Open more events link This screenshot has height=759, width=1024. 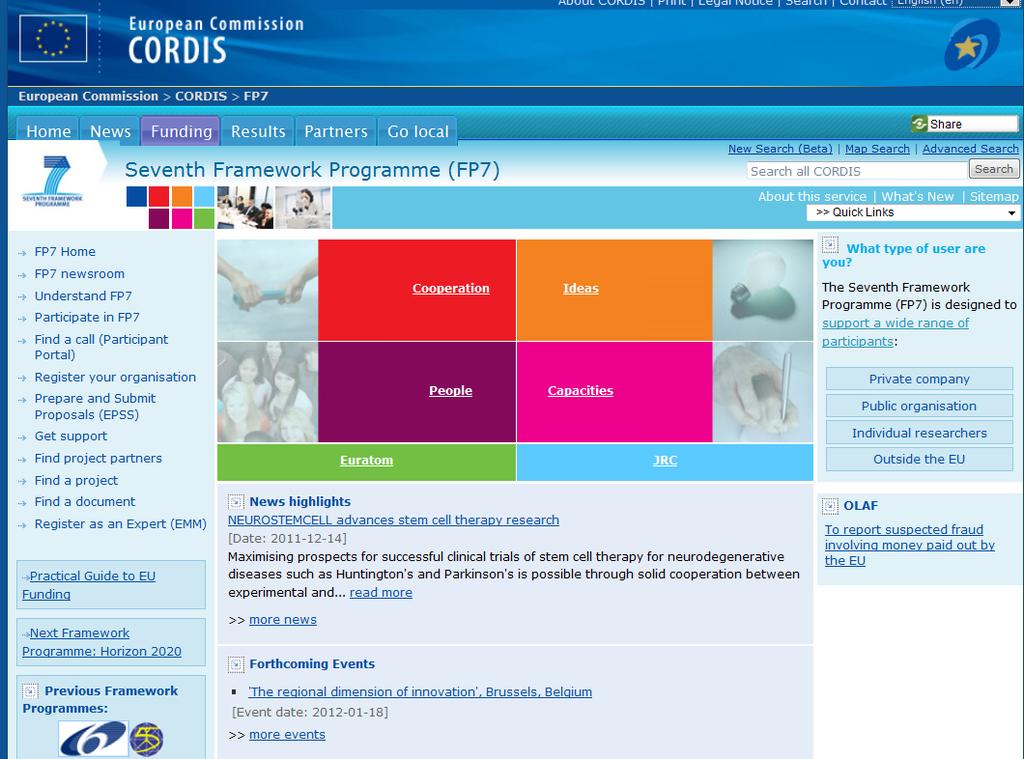[x=287, y=735]
